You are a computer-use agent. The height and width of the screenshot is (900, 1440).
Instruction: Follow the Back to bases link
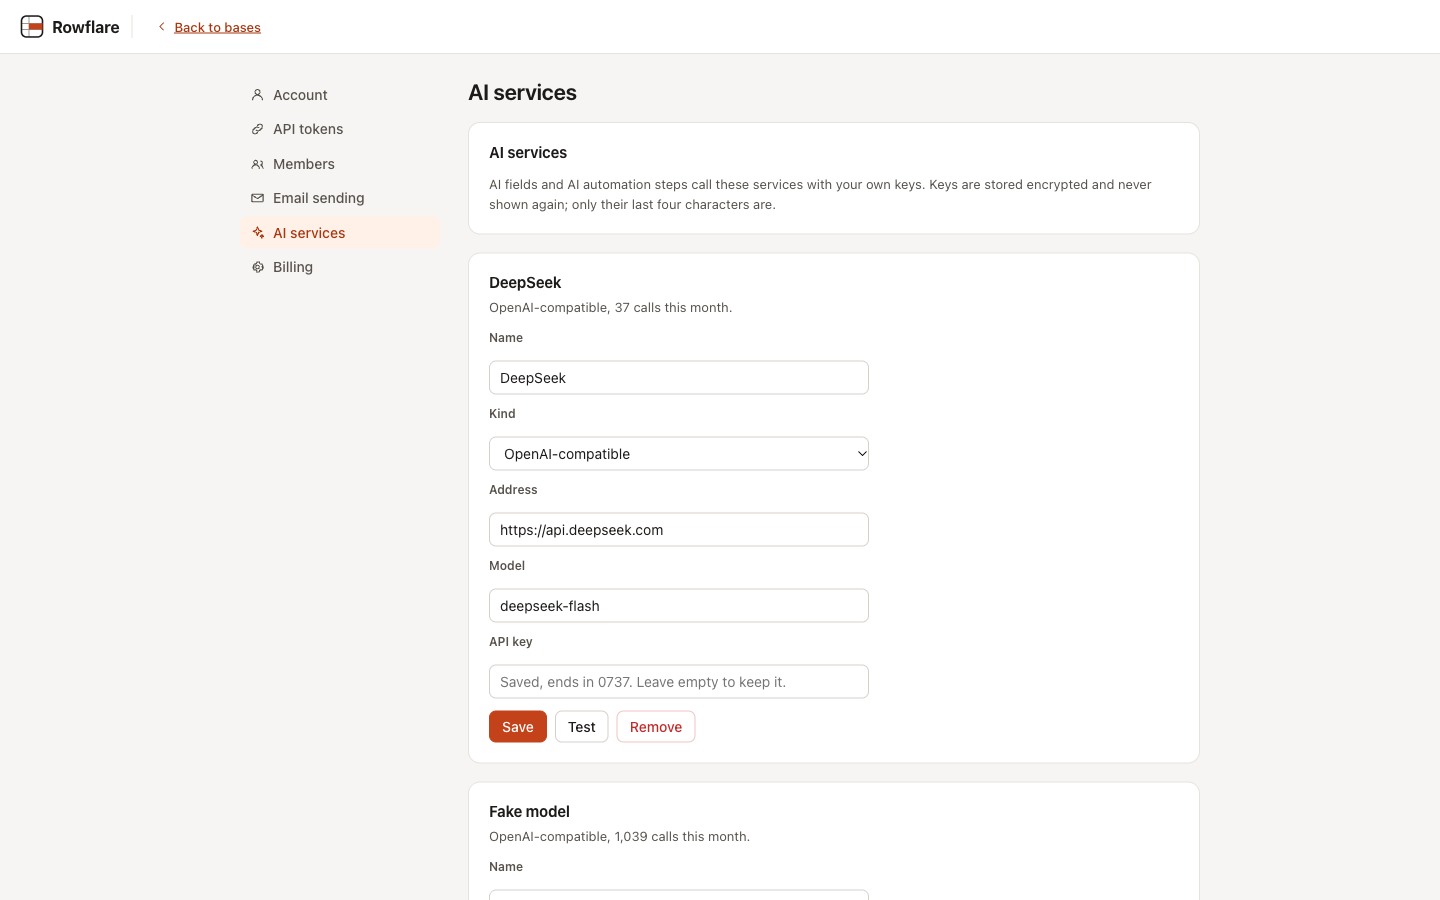(x=217, y=27)
